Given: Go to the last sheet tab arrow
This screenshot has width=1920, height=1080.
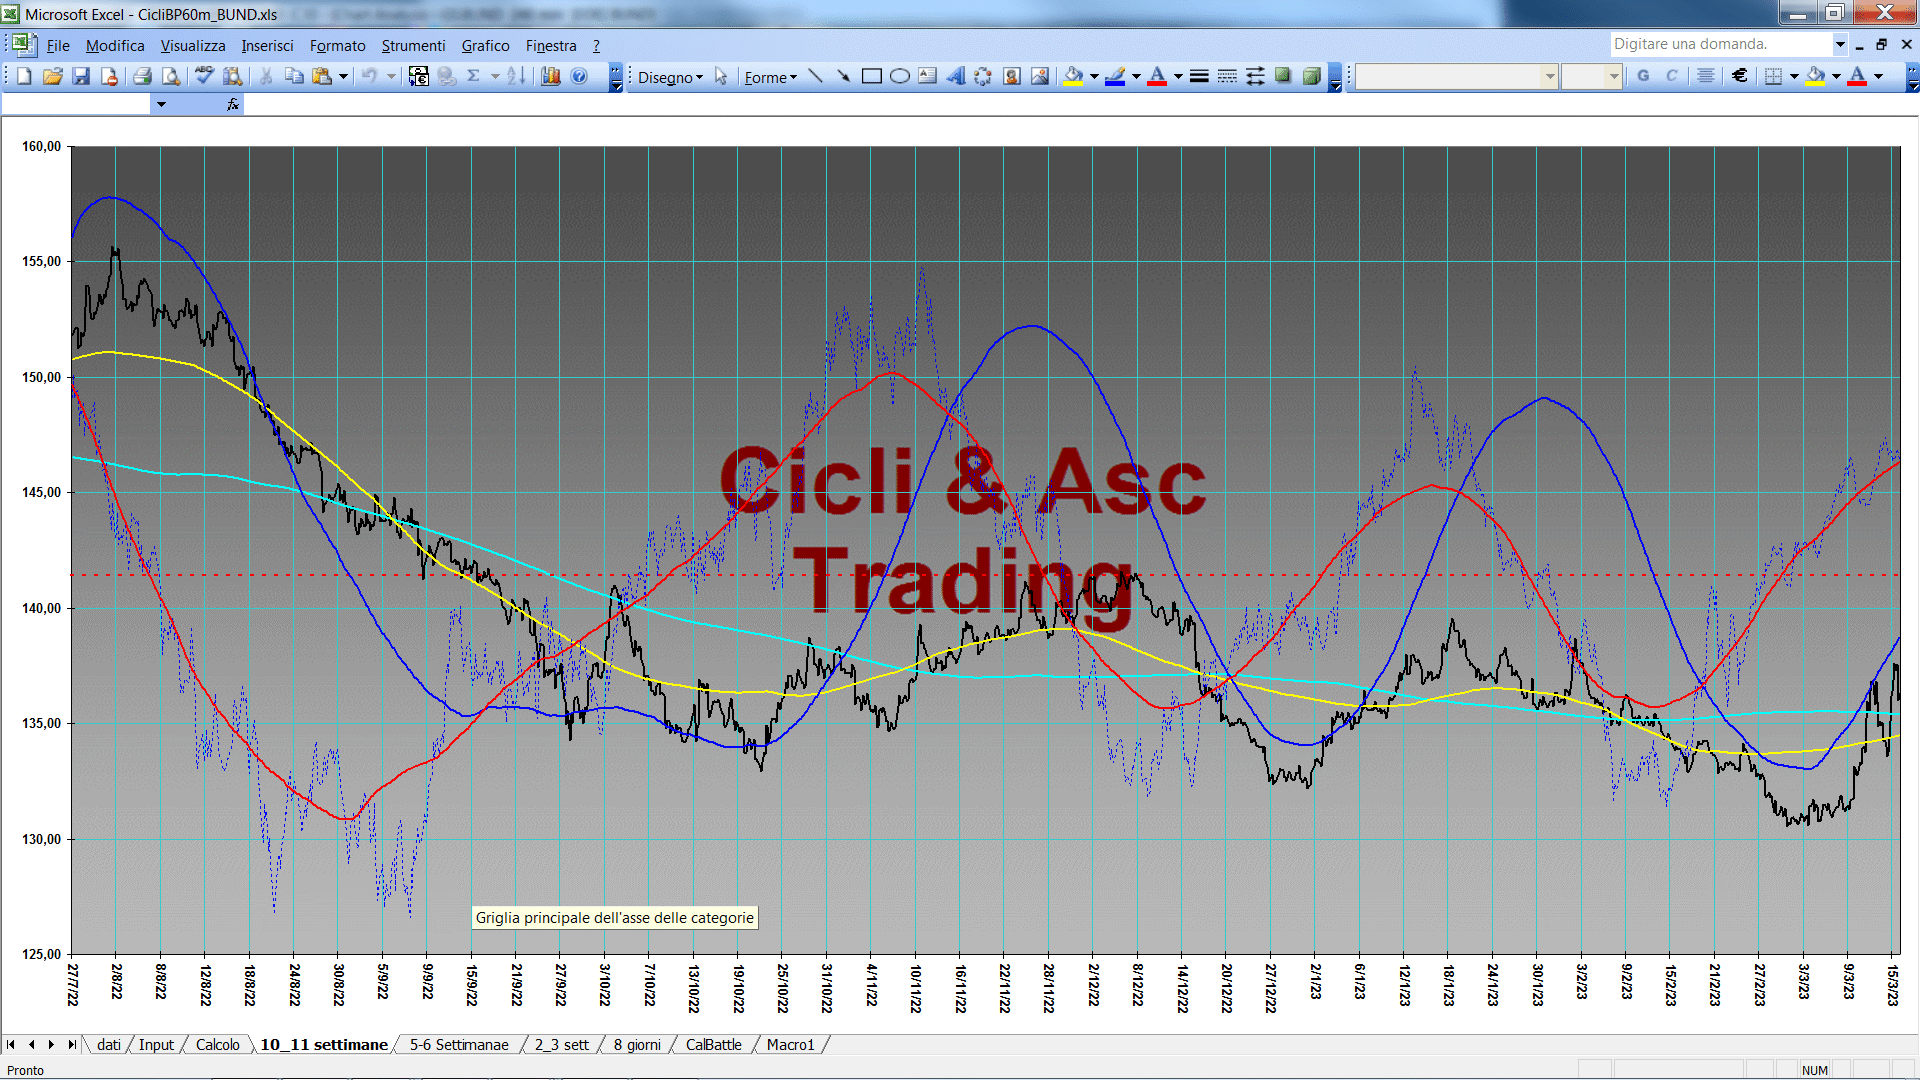Looking at the screenshot, I should [x=72, y=1045].
